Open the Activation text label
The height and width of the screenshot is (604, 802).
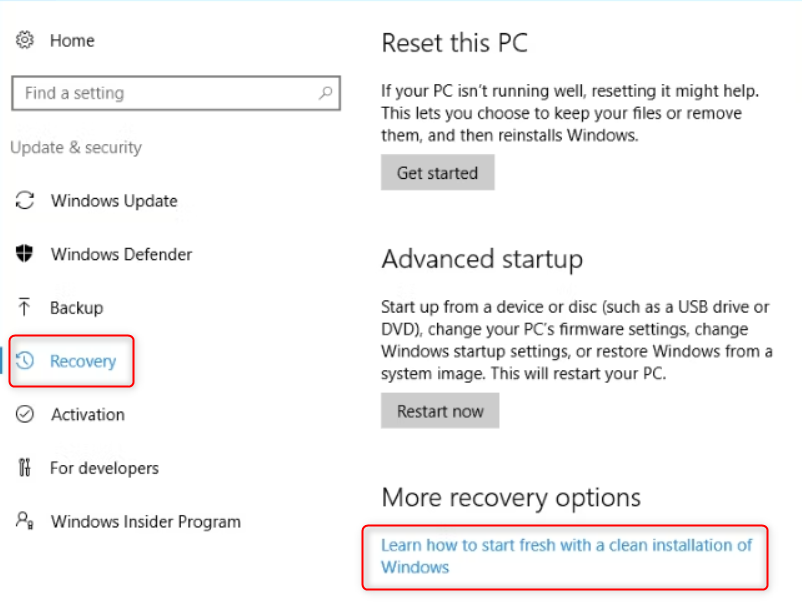tap(88, 414)
